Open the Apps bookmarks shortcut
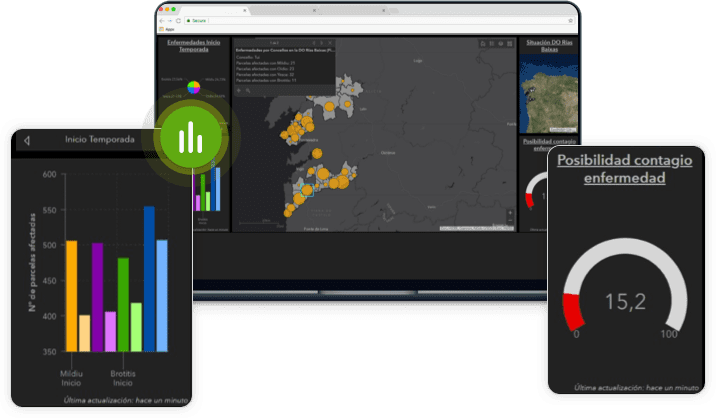Viewport: 716px width, 418px height. click(x=167, y=29)
